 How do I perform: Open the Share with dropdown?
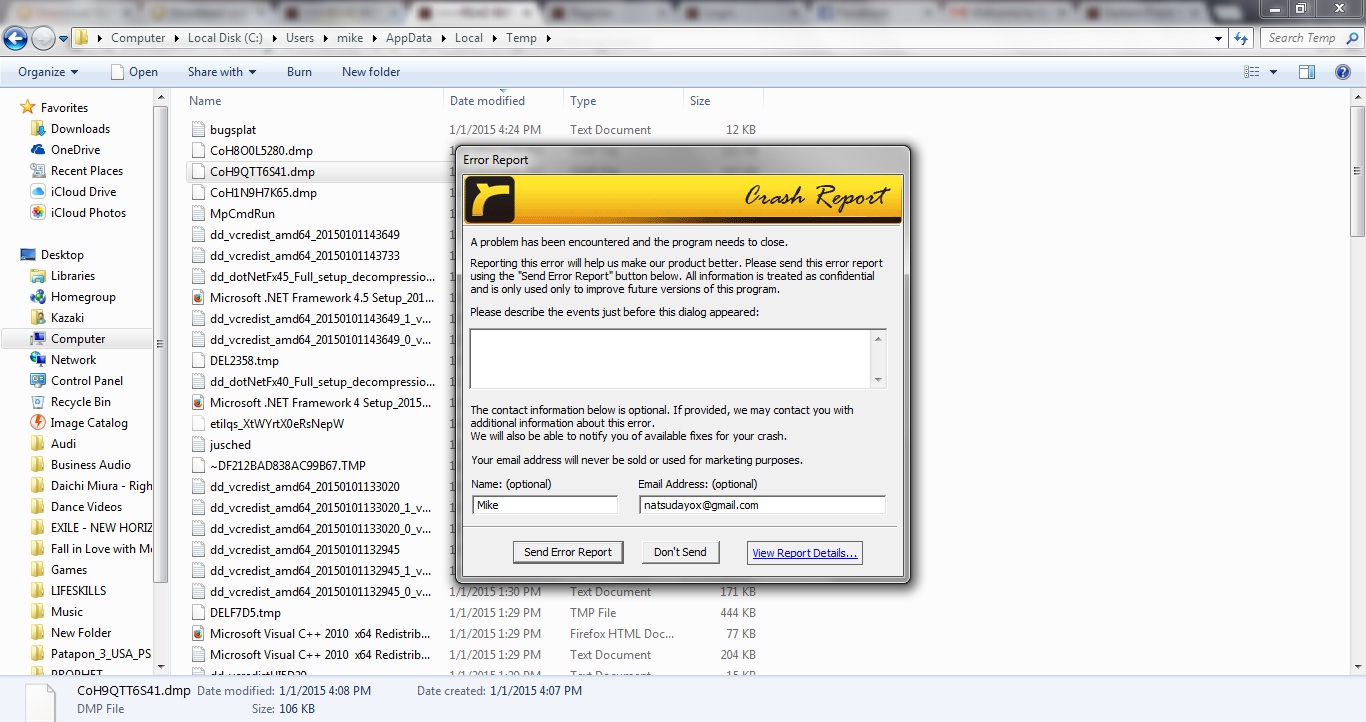(222, 72)
